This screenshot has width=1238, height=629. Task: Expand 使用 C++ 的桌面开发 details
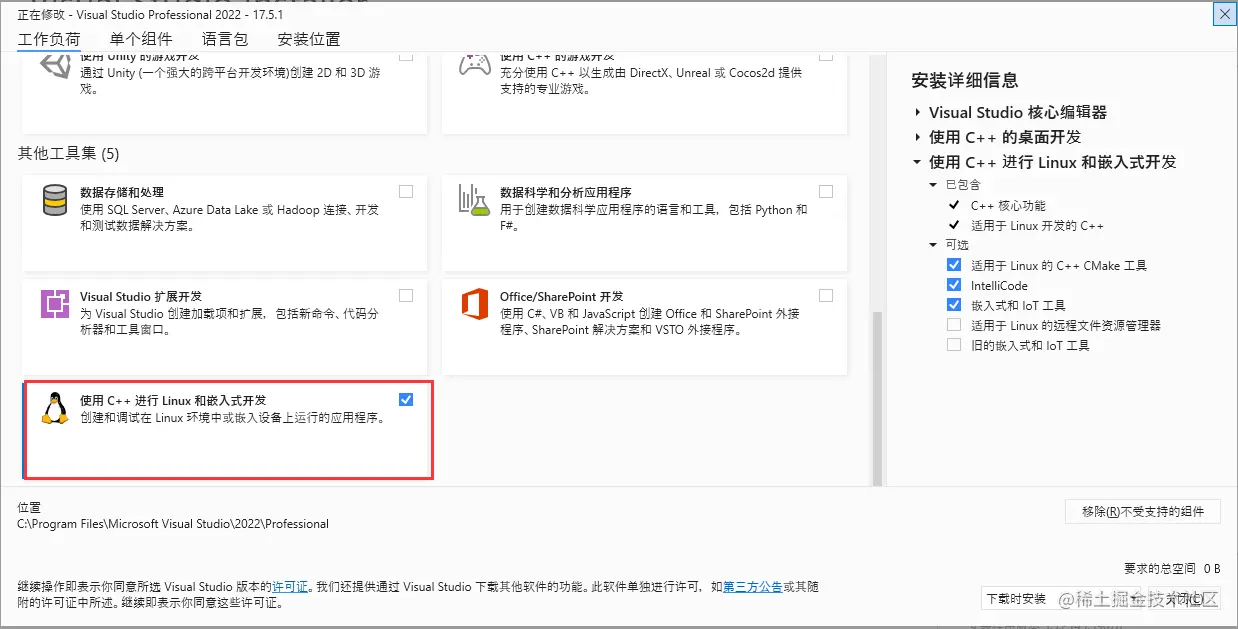click(x=917, y=137)
